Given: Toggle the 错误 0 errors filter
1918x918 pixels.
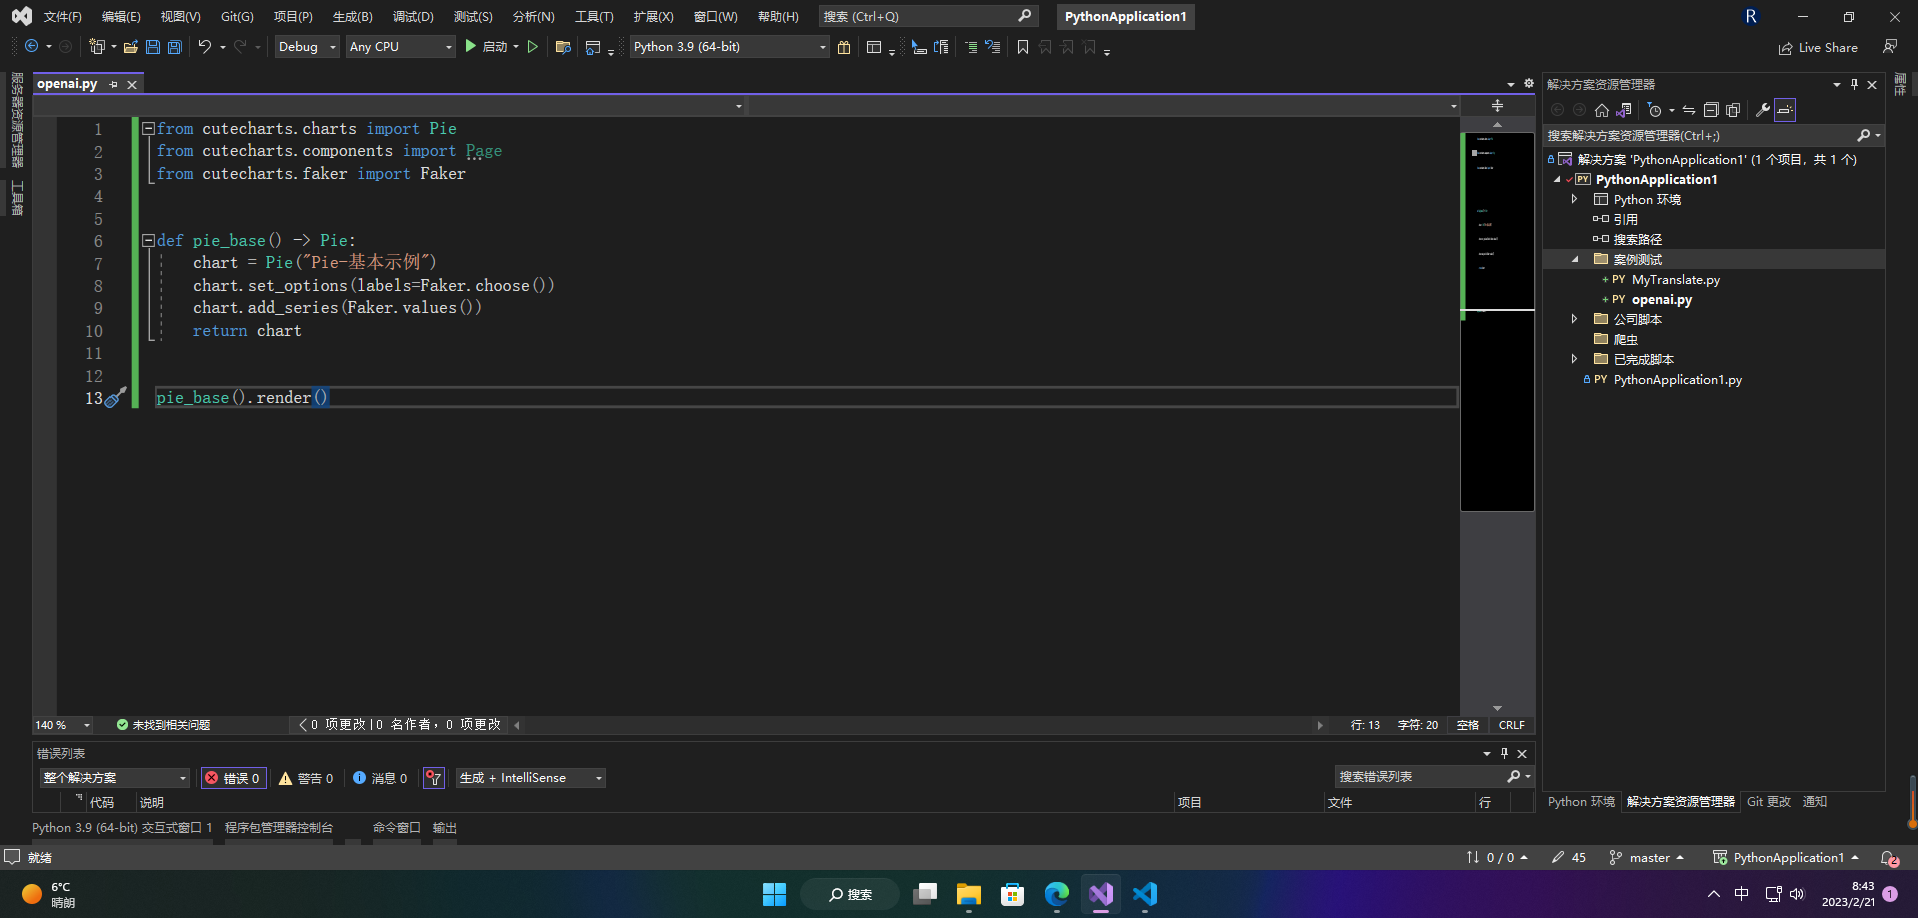Looking at the screenshot, I should (x=233, y=778).
